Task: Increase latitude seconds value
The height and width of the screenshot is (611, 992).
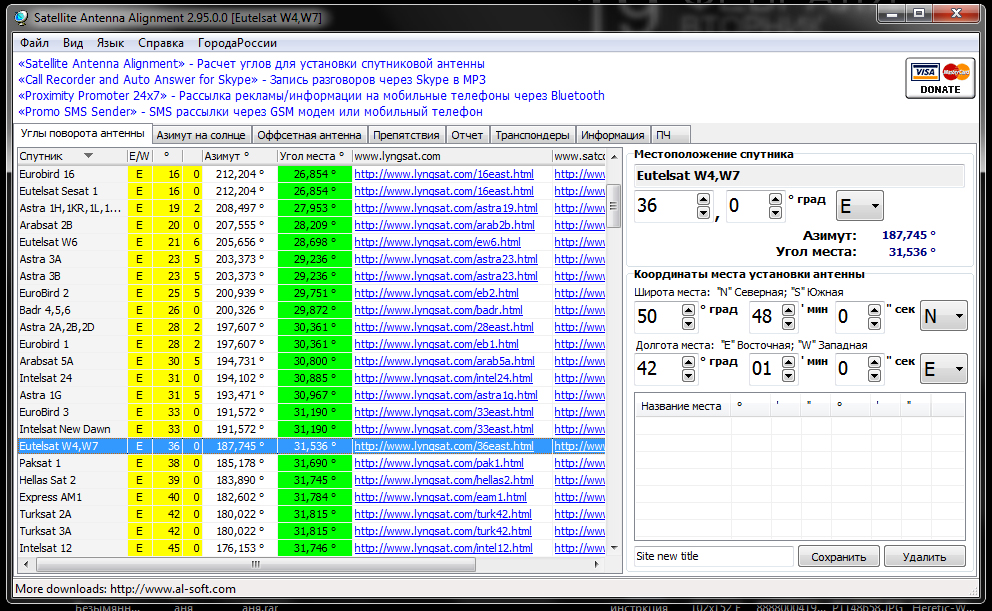Action: click(874, 309)
